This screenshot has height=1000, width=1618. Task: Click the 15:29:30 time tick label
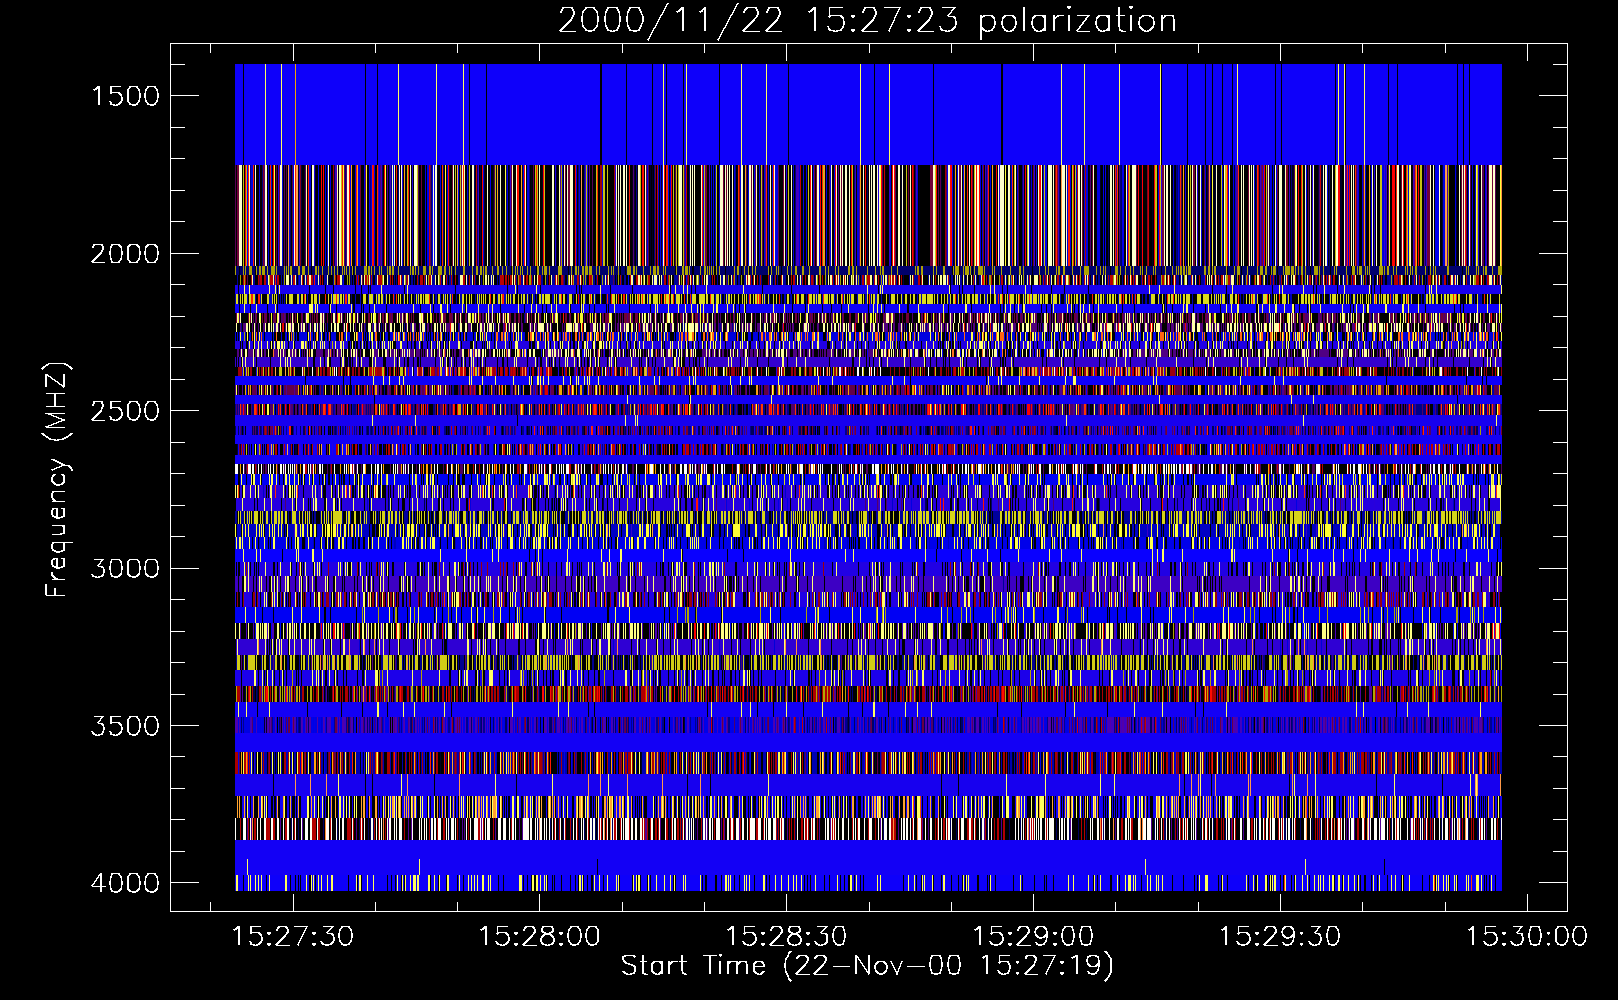click(x=1280, y=936)
